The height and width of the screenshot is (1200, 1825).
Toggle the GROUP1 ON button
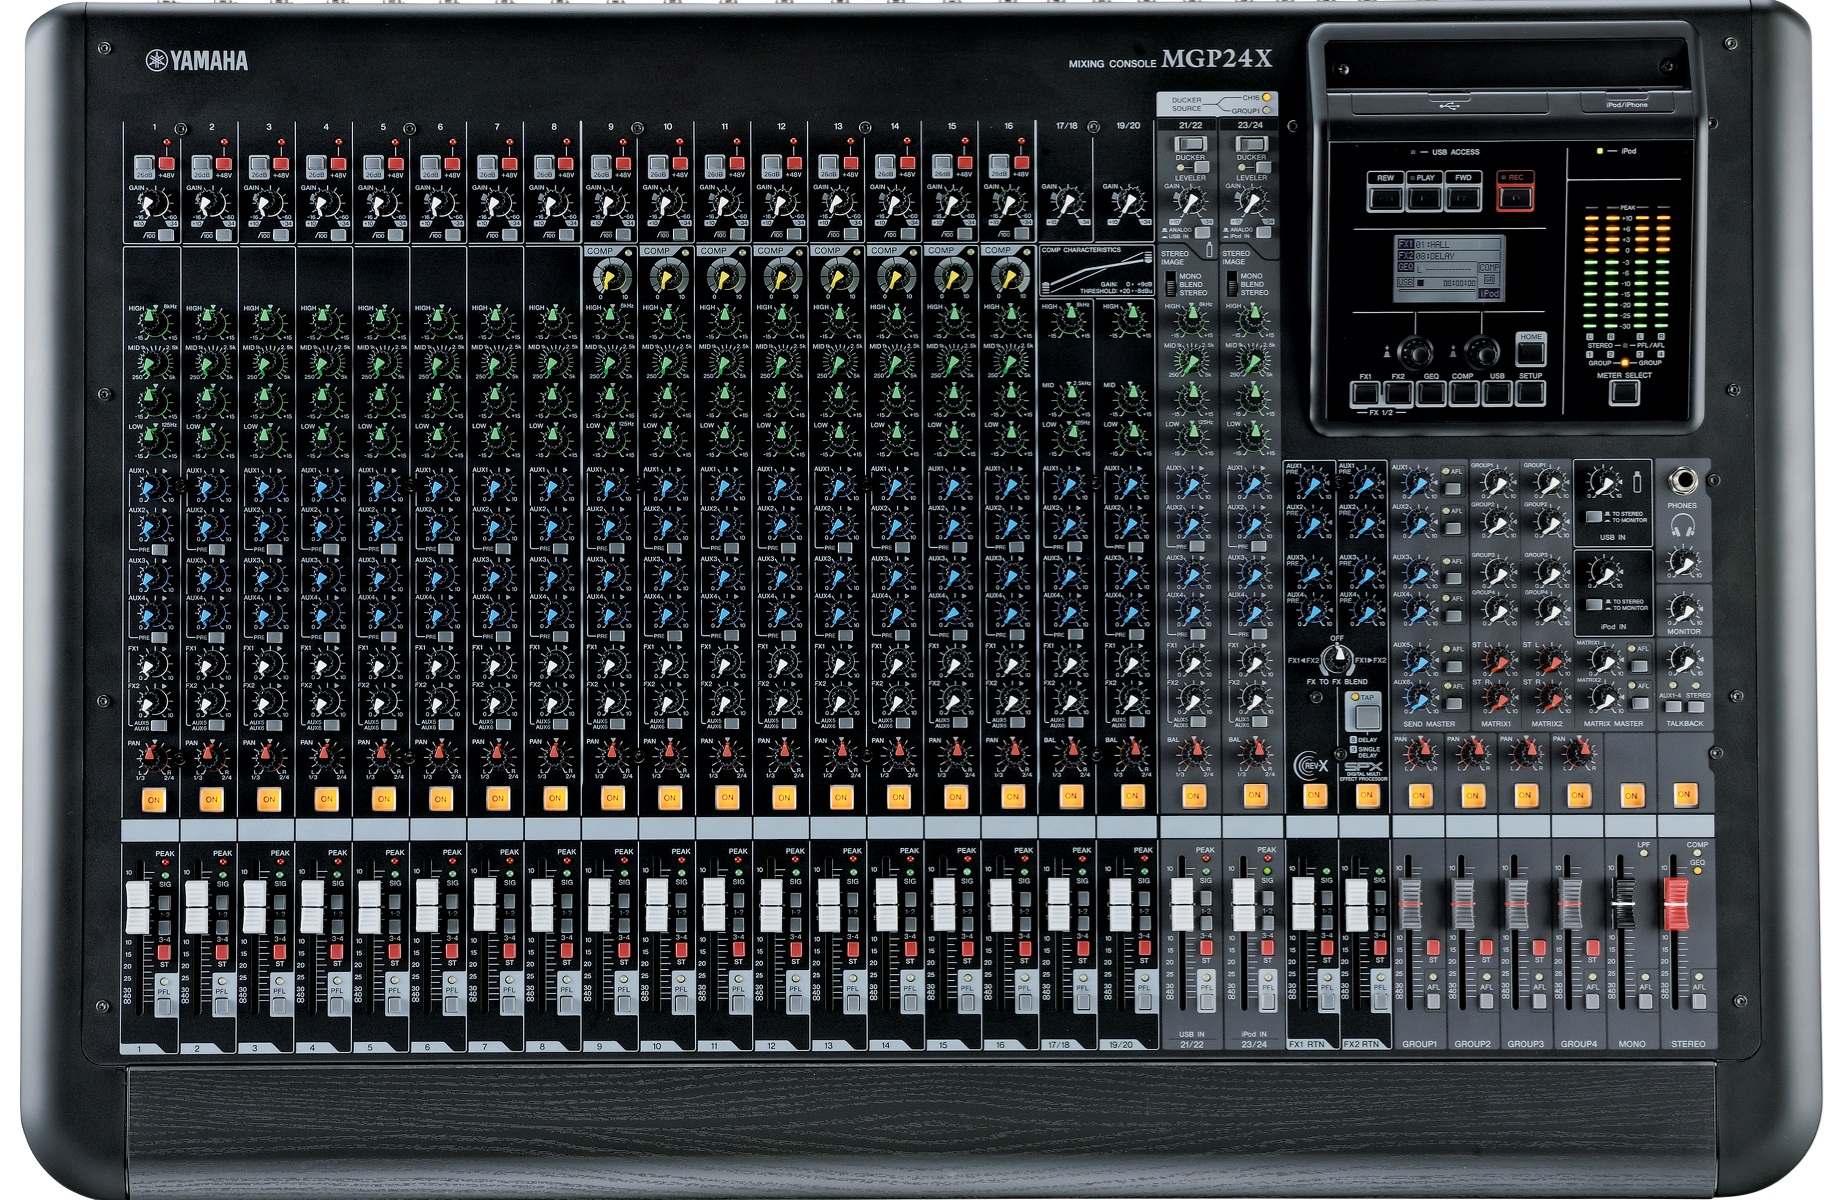coord(1419,795)
